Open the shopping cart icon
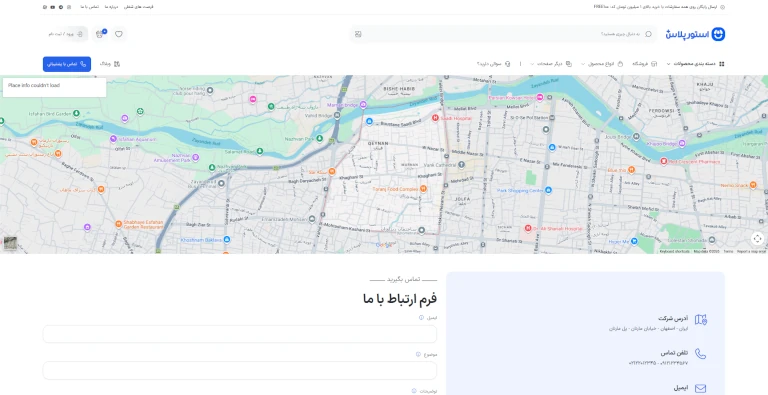 100,34
